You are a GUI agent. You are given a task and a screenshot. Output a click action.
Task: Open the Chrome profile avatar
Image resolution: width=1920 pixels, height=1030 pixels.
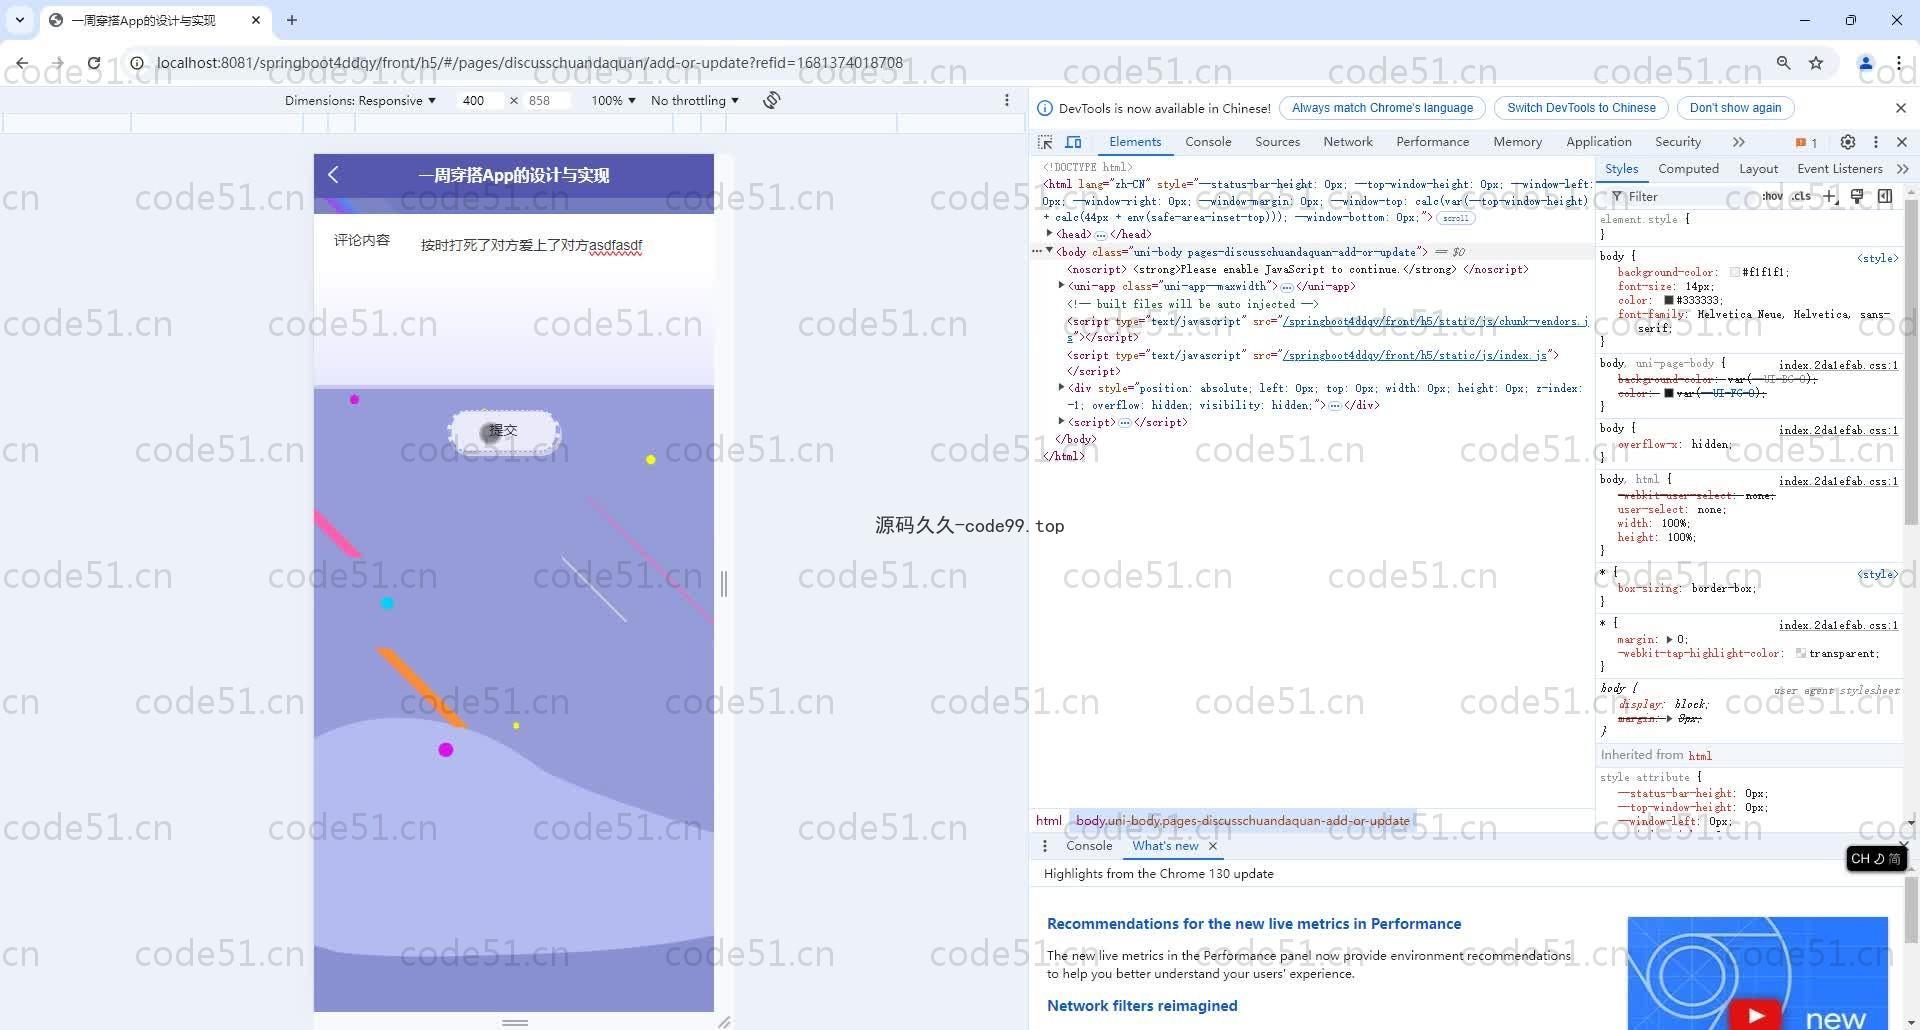[x=1865, y=63]
